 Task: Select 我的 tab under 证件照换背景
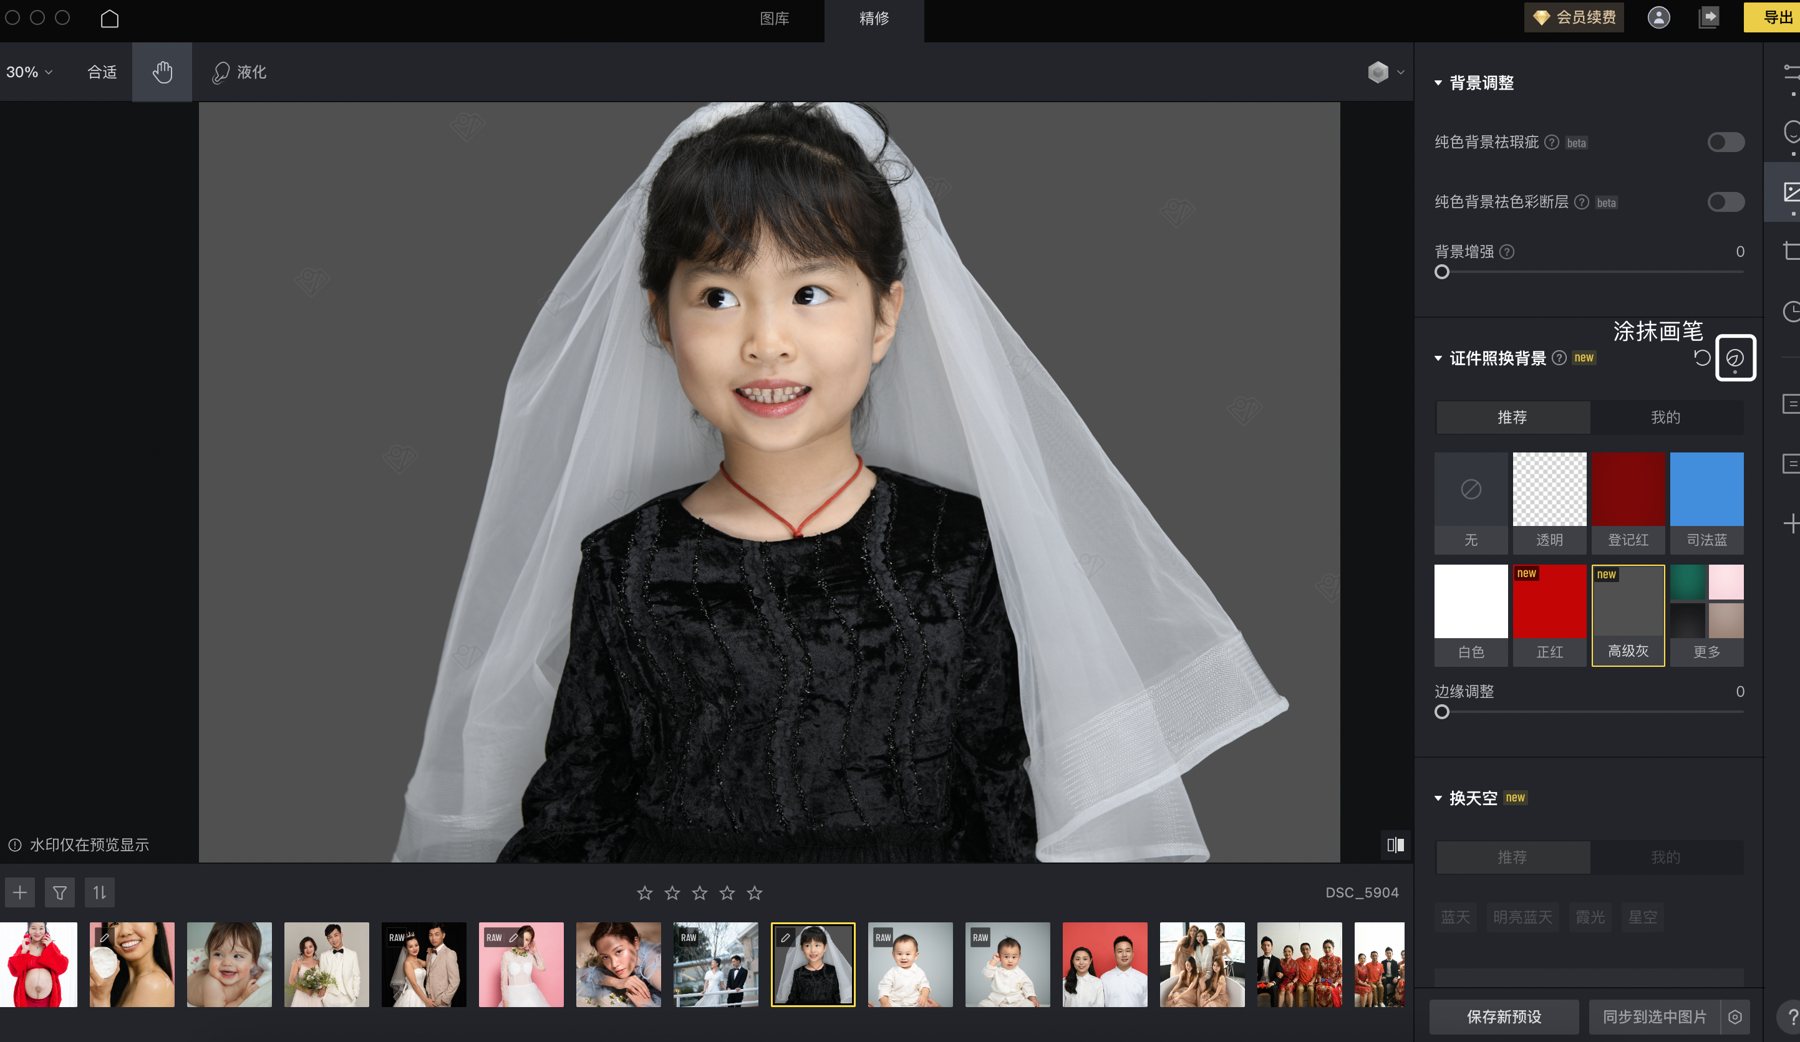pos(1666,417)
